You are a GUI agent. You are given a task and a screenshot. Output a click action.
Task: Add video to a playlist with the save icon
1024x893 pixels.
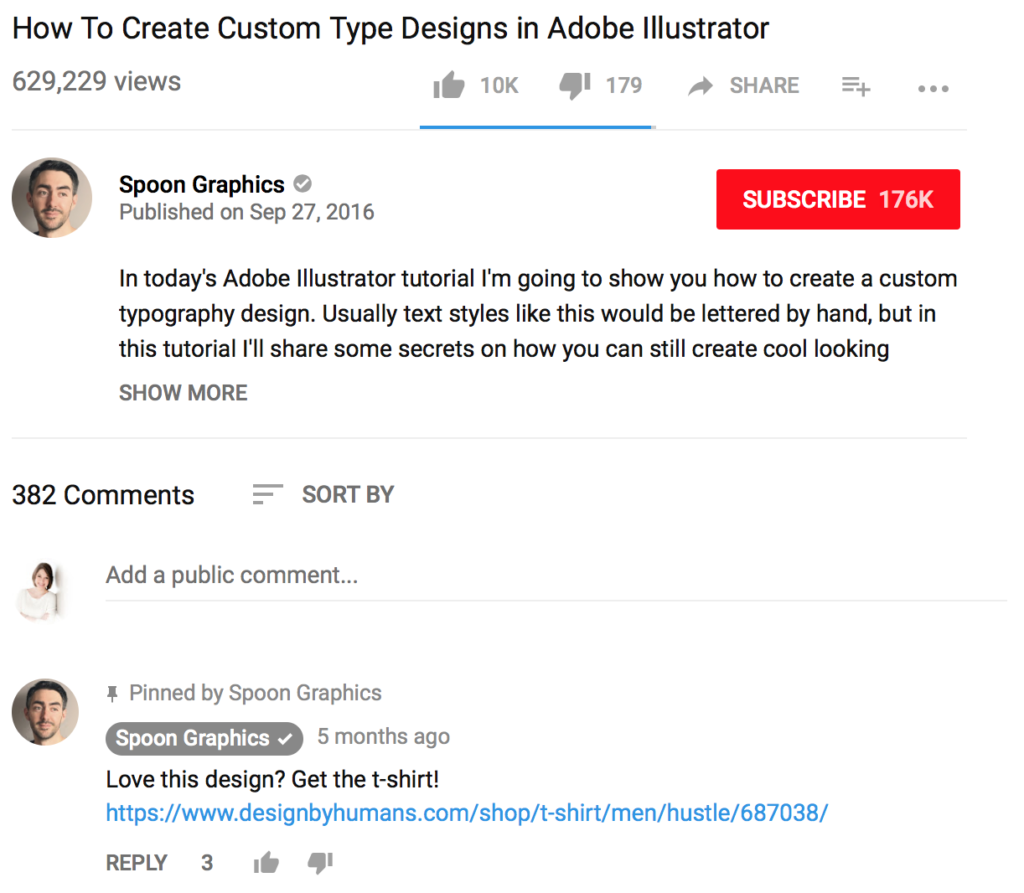(x=855, y=87)
